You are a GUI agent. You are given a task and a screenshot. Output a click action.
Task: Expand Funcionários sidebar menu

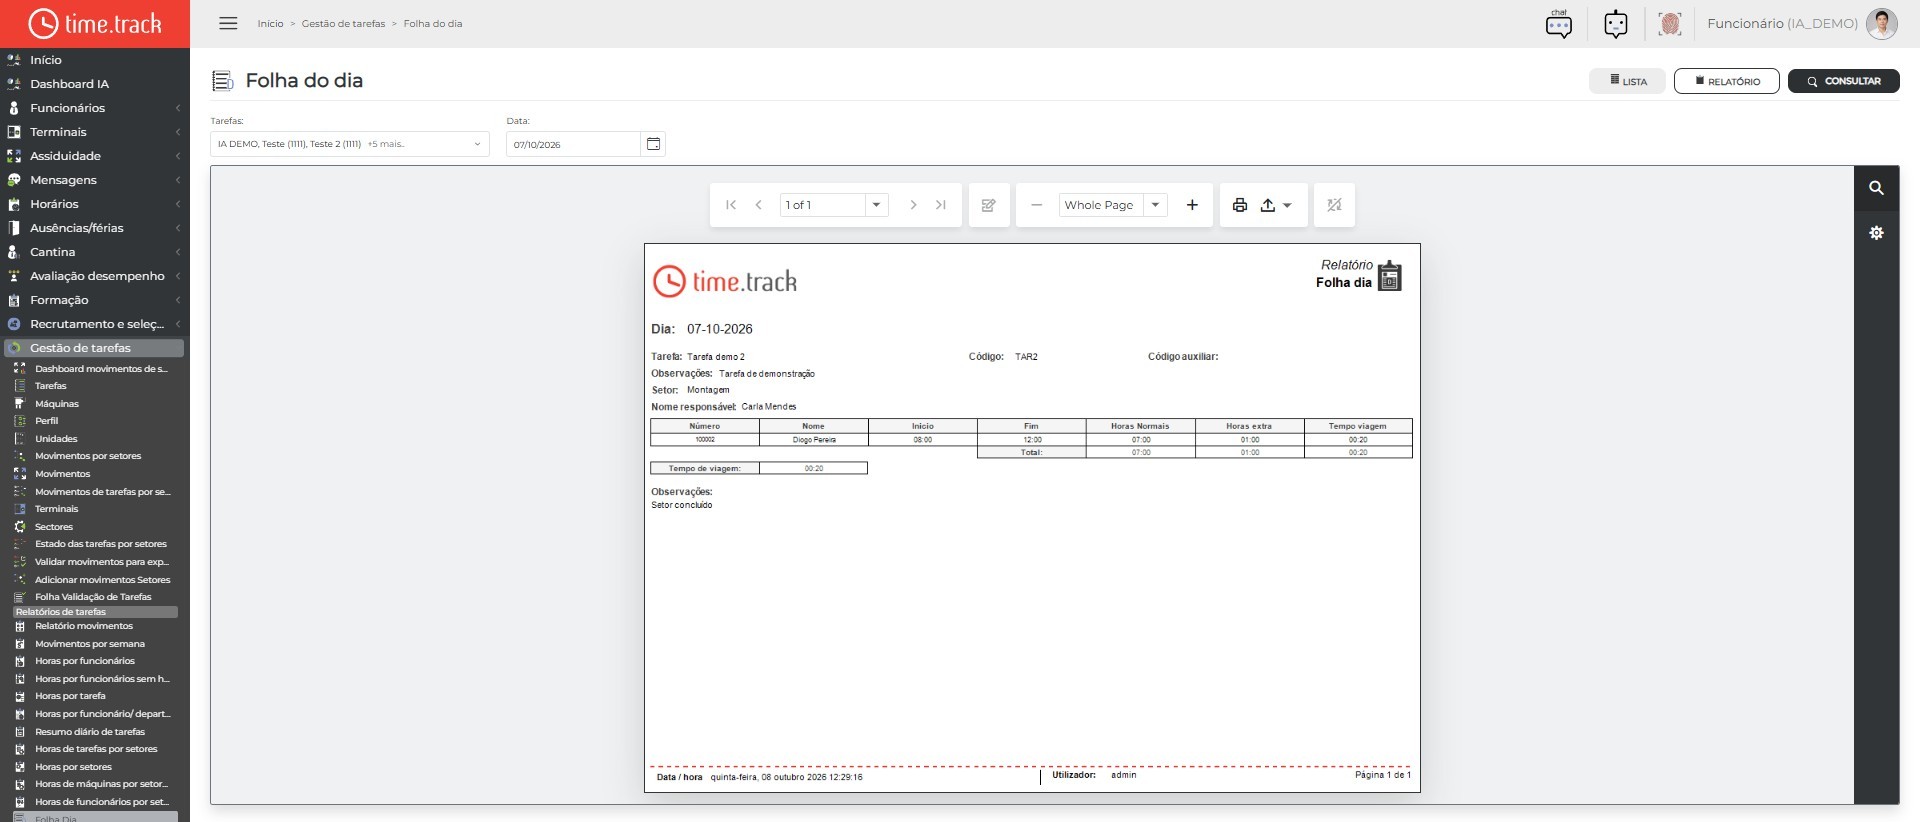coord(94,108)
